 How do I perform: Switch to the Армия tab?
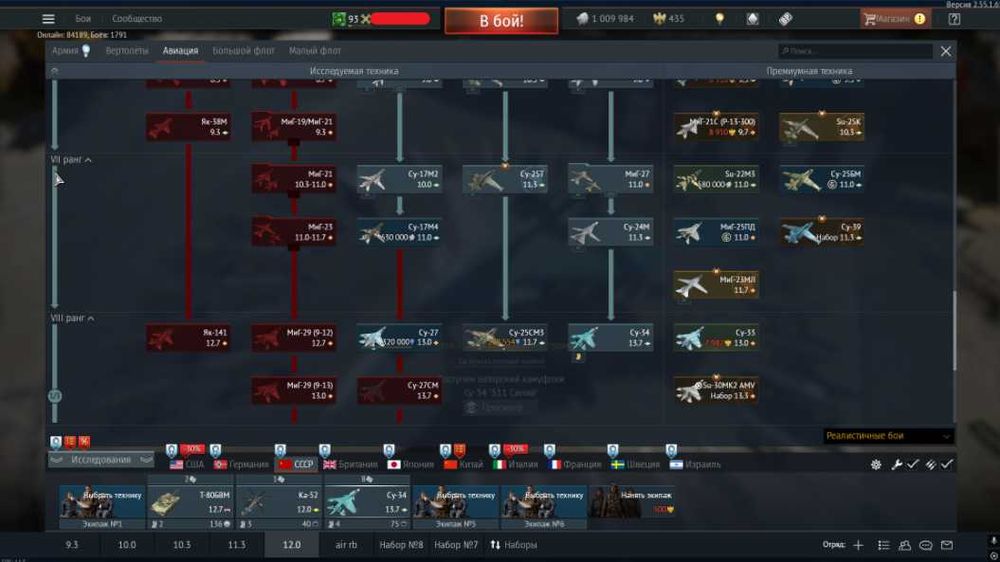pyautogui.click(x=71, y=50)
